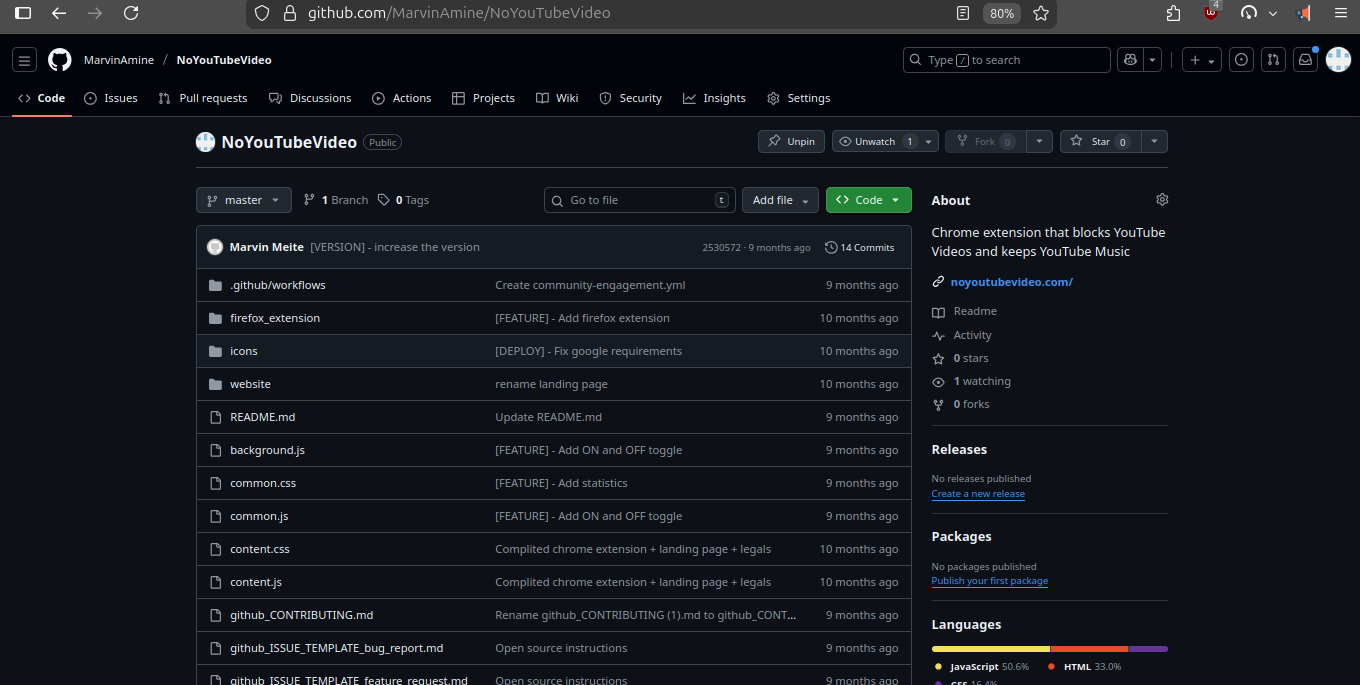Screen dimensions: 1360x685
Task: Bookmark this page with the star icon
Action: click(x=1041, y=13)
